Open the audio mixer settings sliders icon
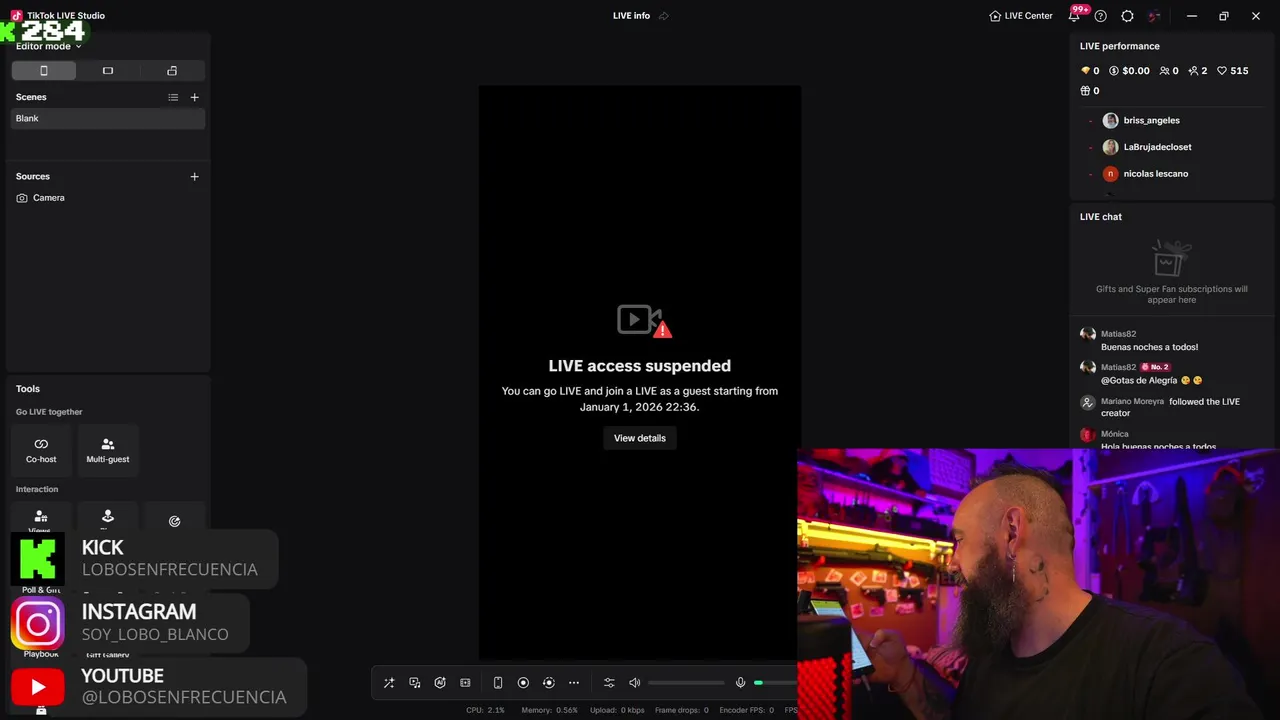This screenshot has height=720, width=1280. pos(609,683)
